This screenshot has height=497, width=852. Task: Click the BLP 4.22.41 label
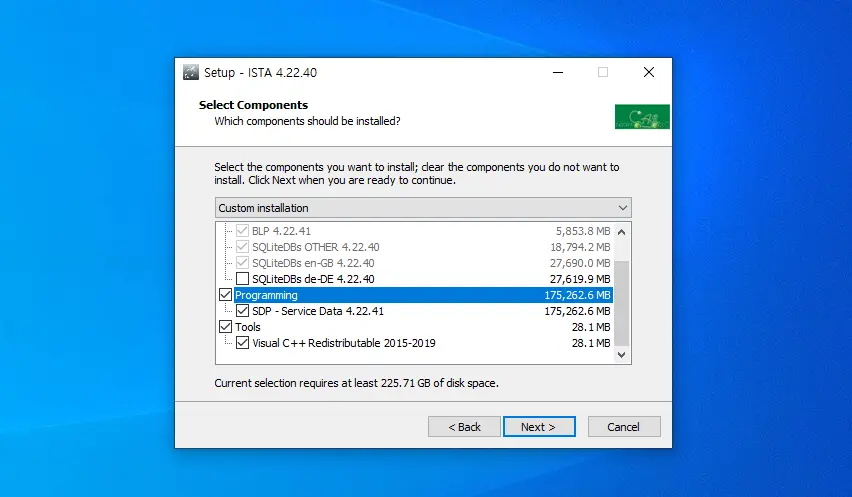pos(281,231)
